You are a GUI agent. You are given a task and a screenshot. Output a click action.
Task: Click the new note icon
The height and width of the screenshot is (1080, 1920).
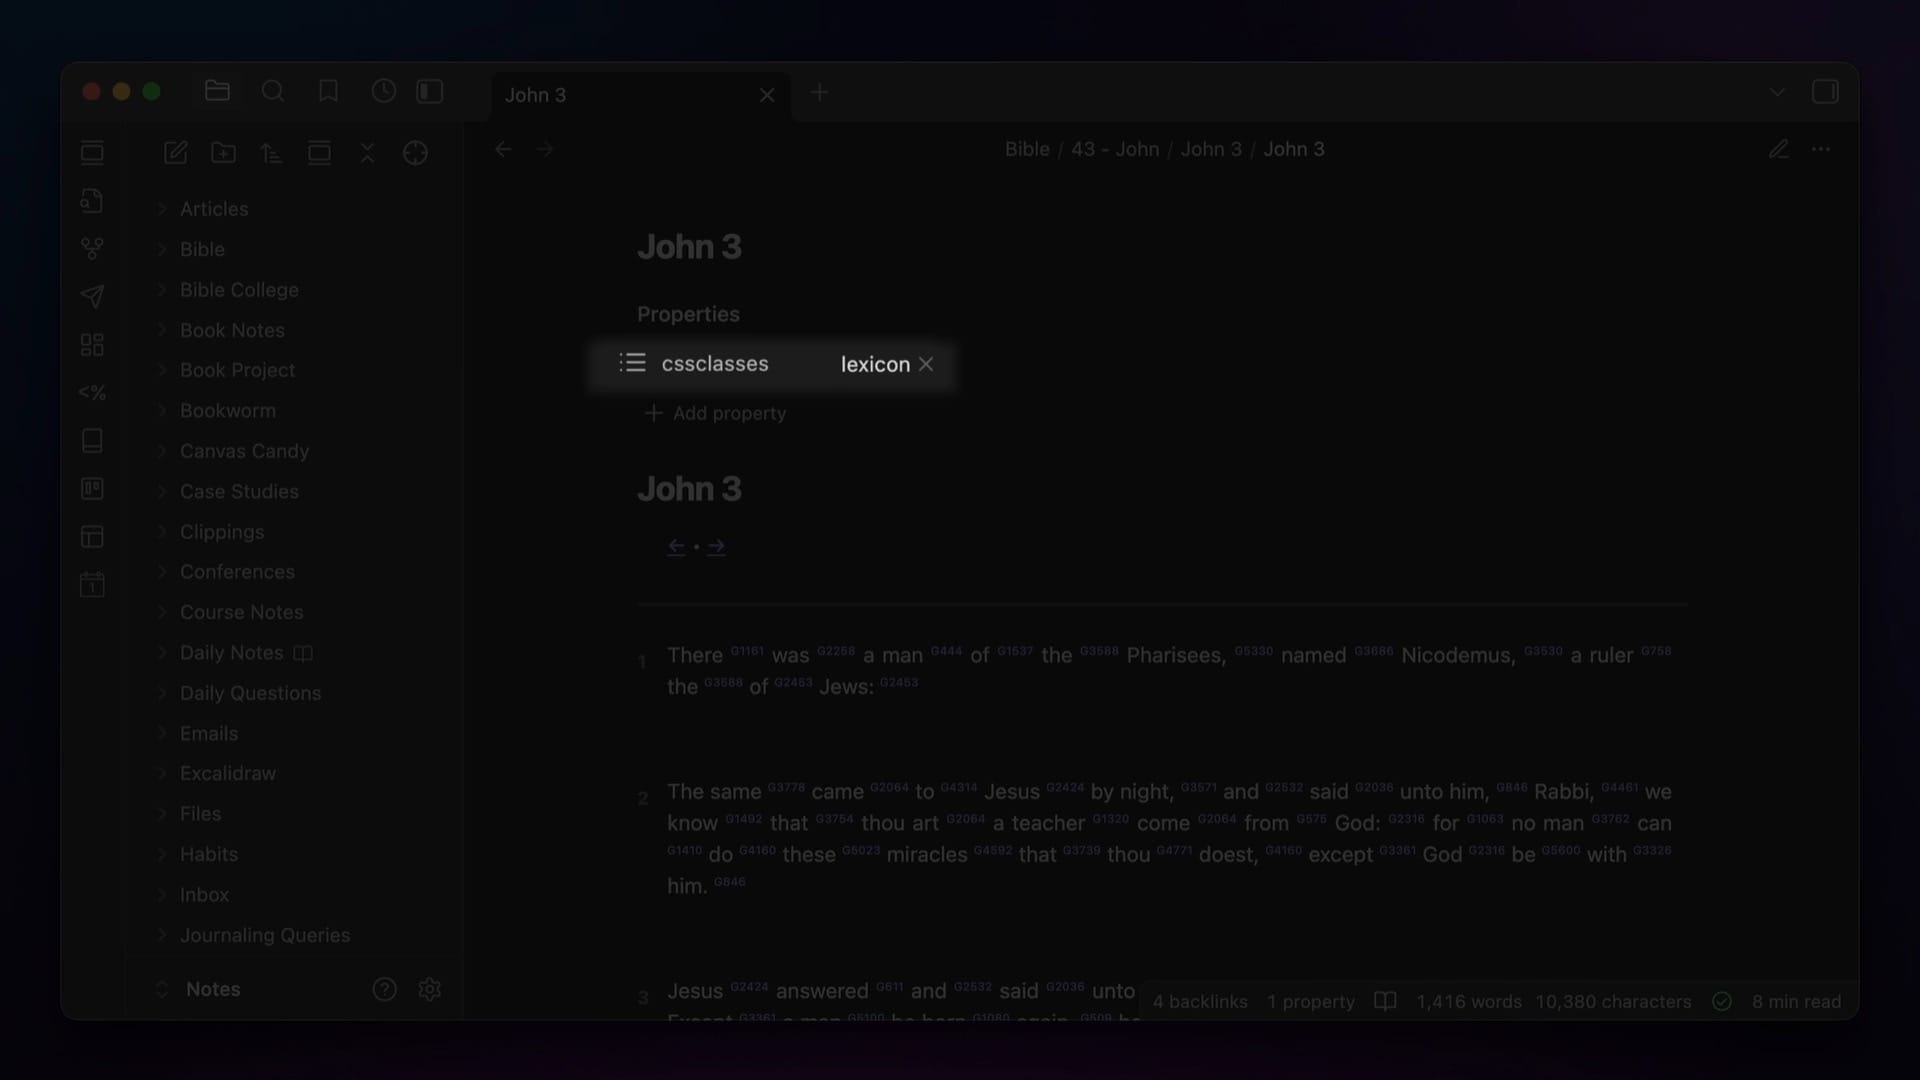pos(176,153)
